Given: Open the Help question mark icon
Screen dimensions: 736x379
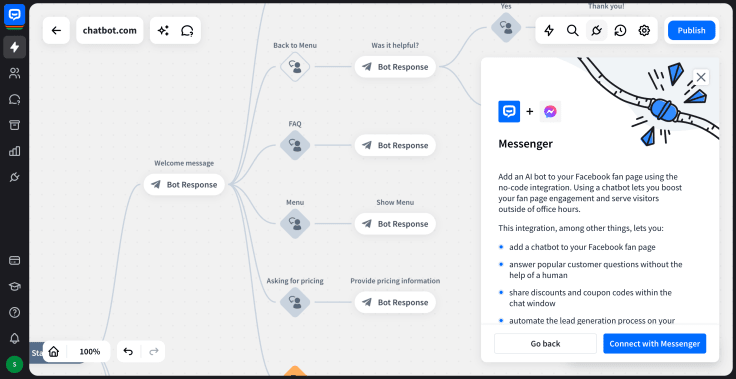Looking at the screenshot, I should click(x=15, y=312).
